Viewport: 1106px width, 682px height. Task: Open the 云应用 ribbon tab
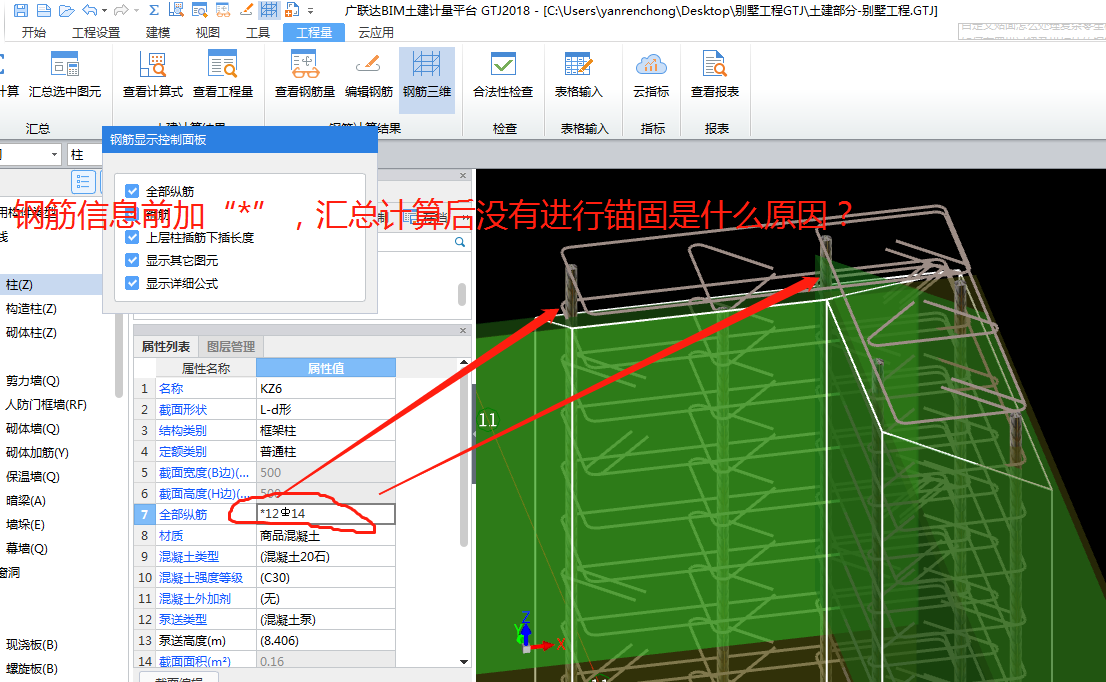pyautogui.click(x=375, y=32)
